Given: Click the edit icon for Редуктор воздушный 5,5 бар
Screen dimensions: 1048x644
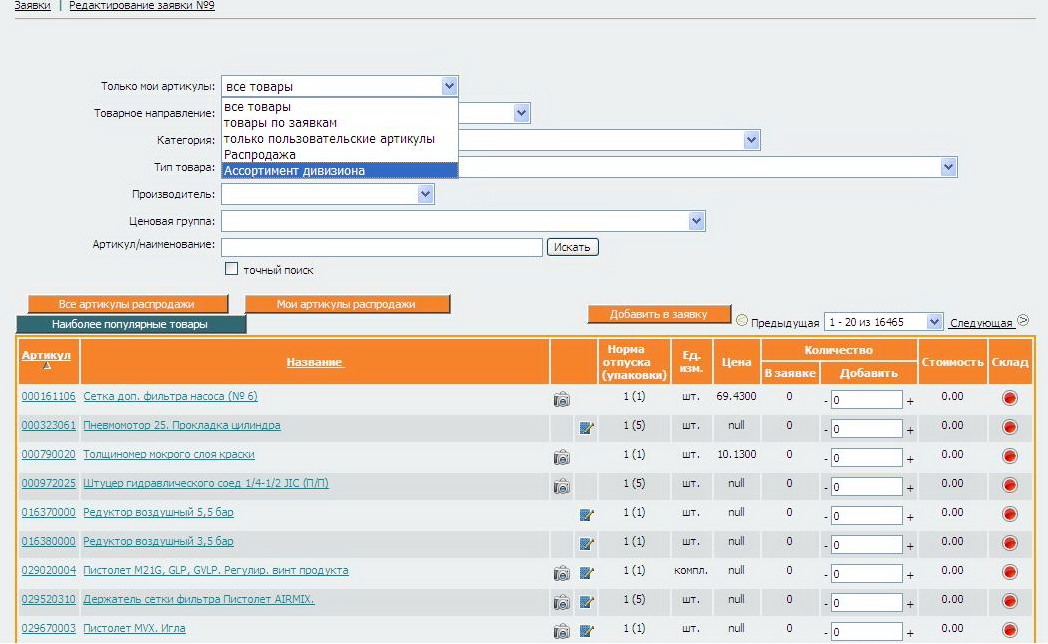Looking at the screenshot, I should [587, 515].
